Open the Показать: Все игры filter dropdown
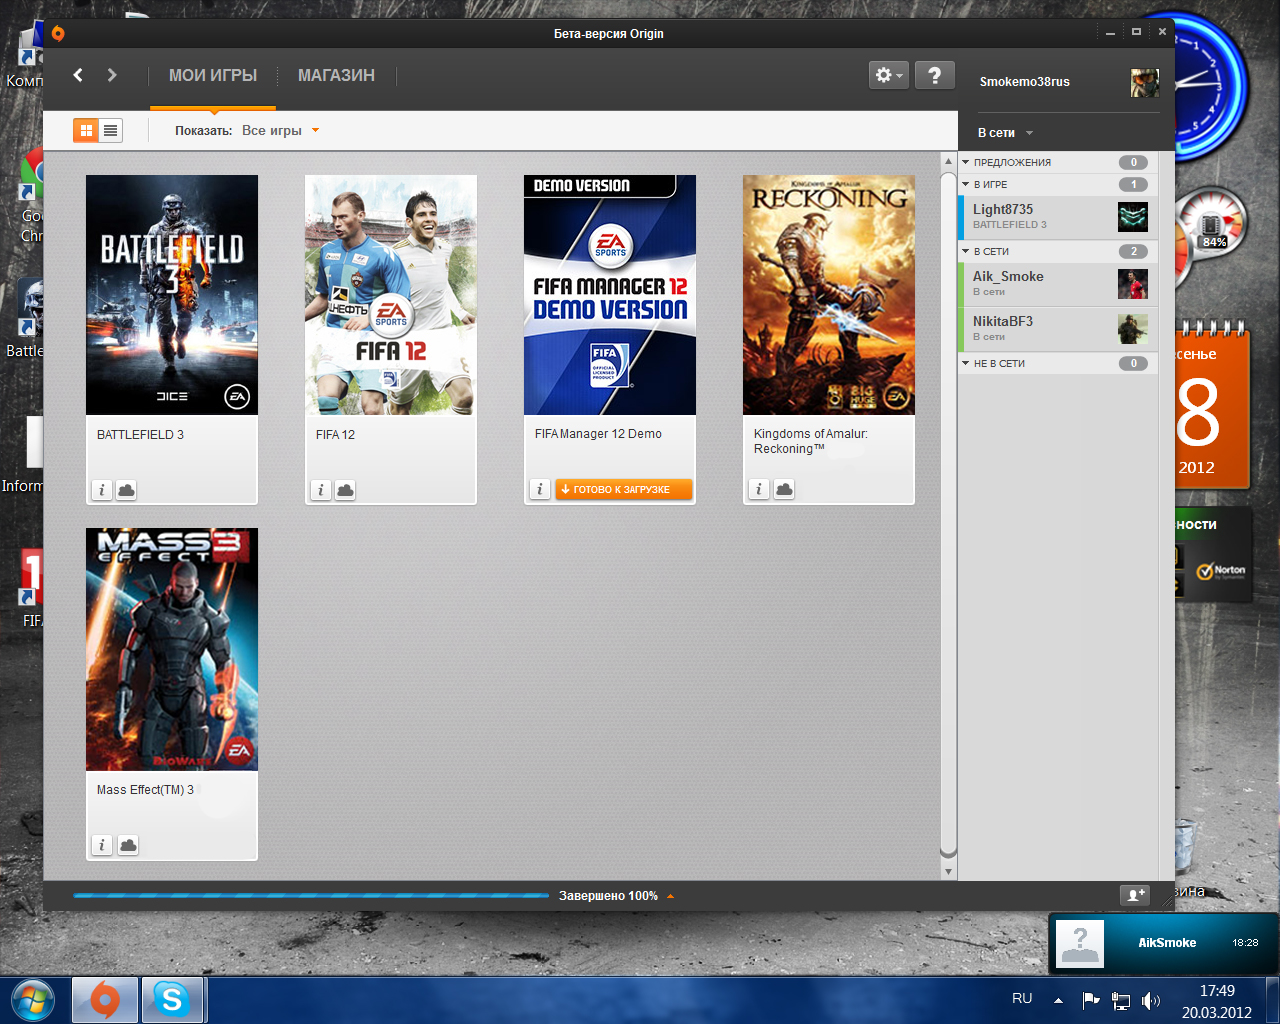The height and width of the screenshot is (1024, 1280). (247, 131)
